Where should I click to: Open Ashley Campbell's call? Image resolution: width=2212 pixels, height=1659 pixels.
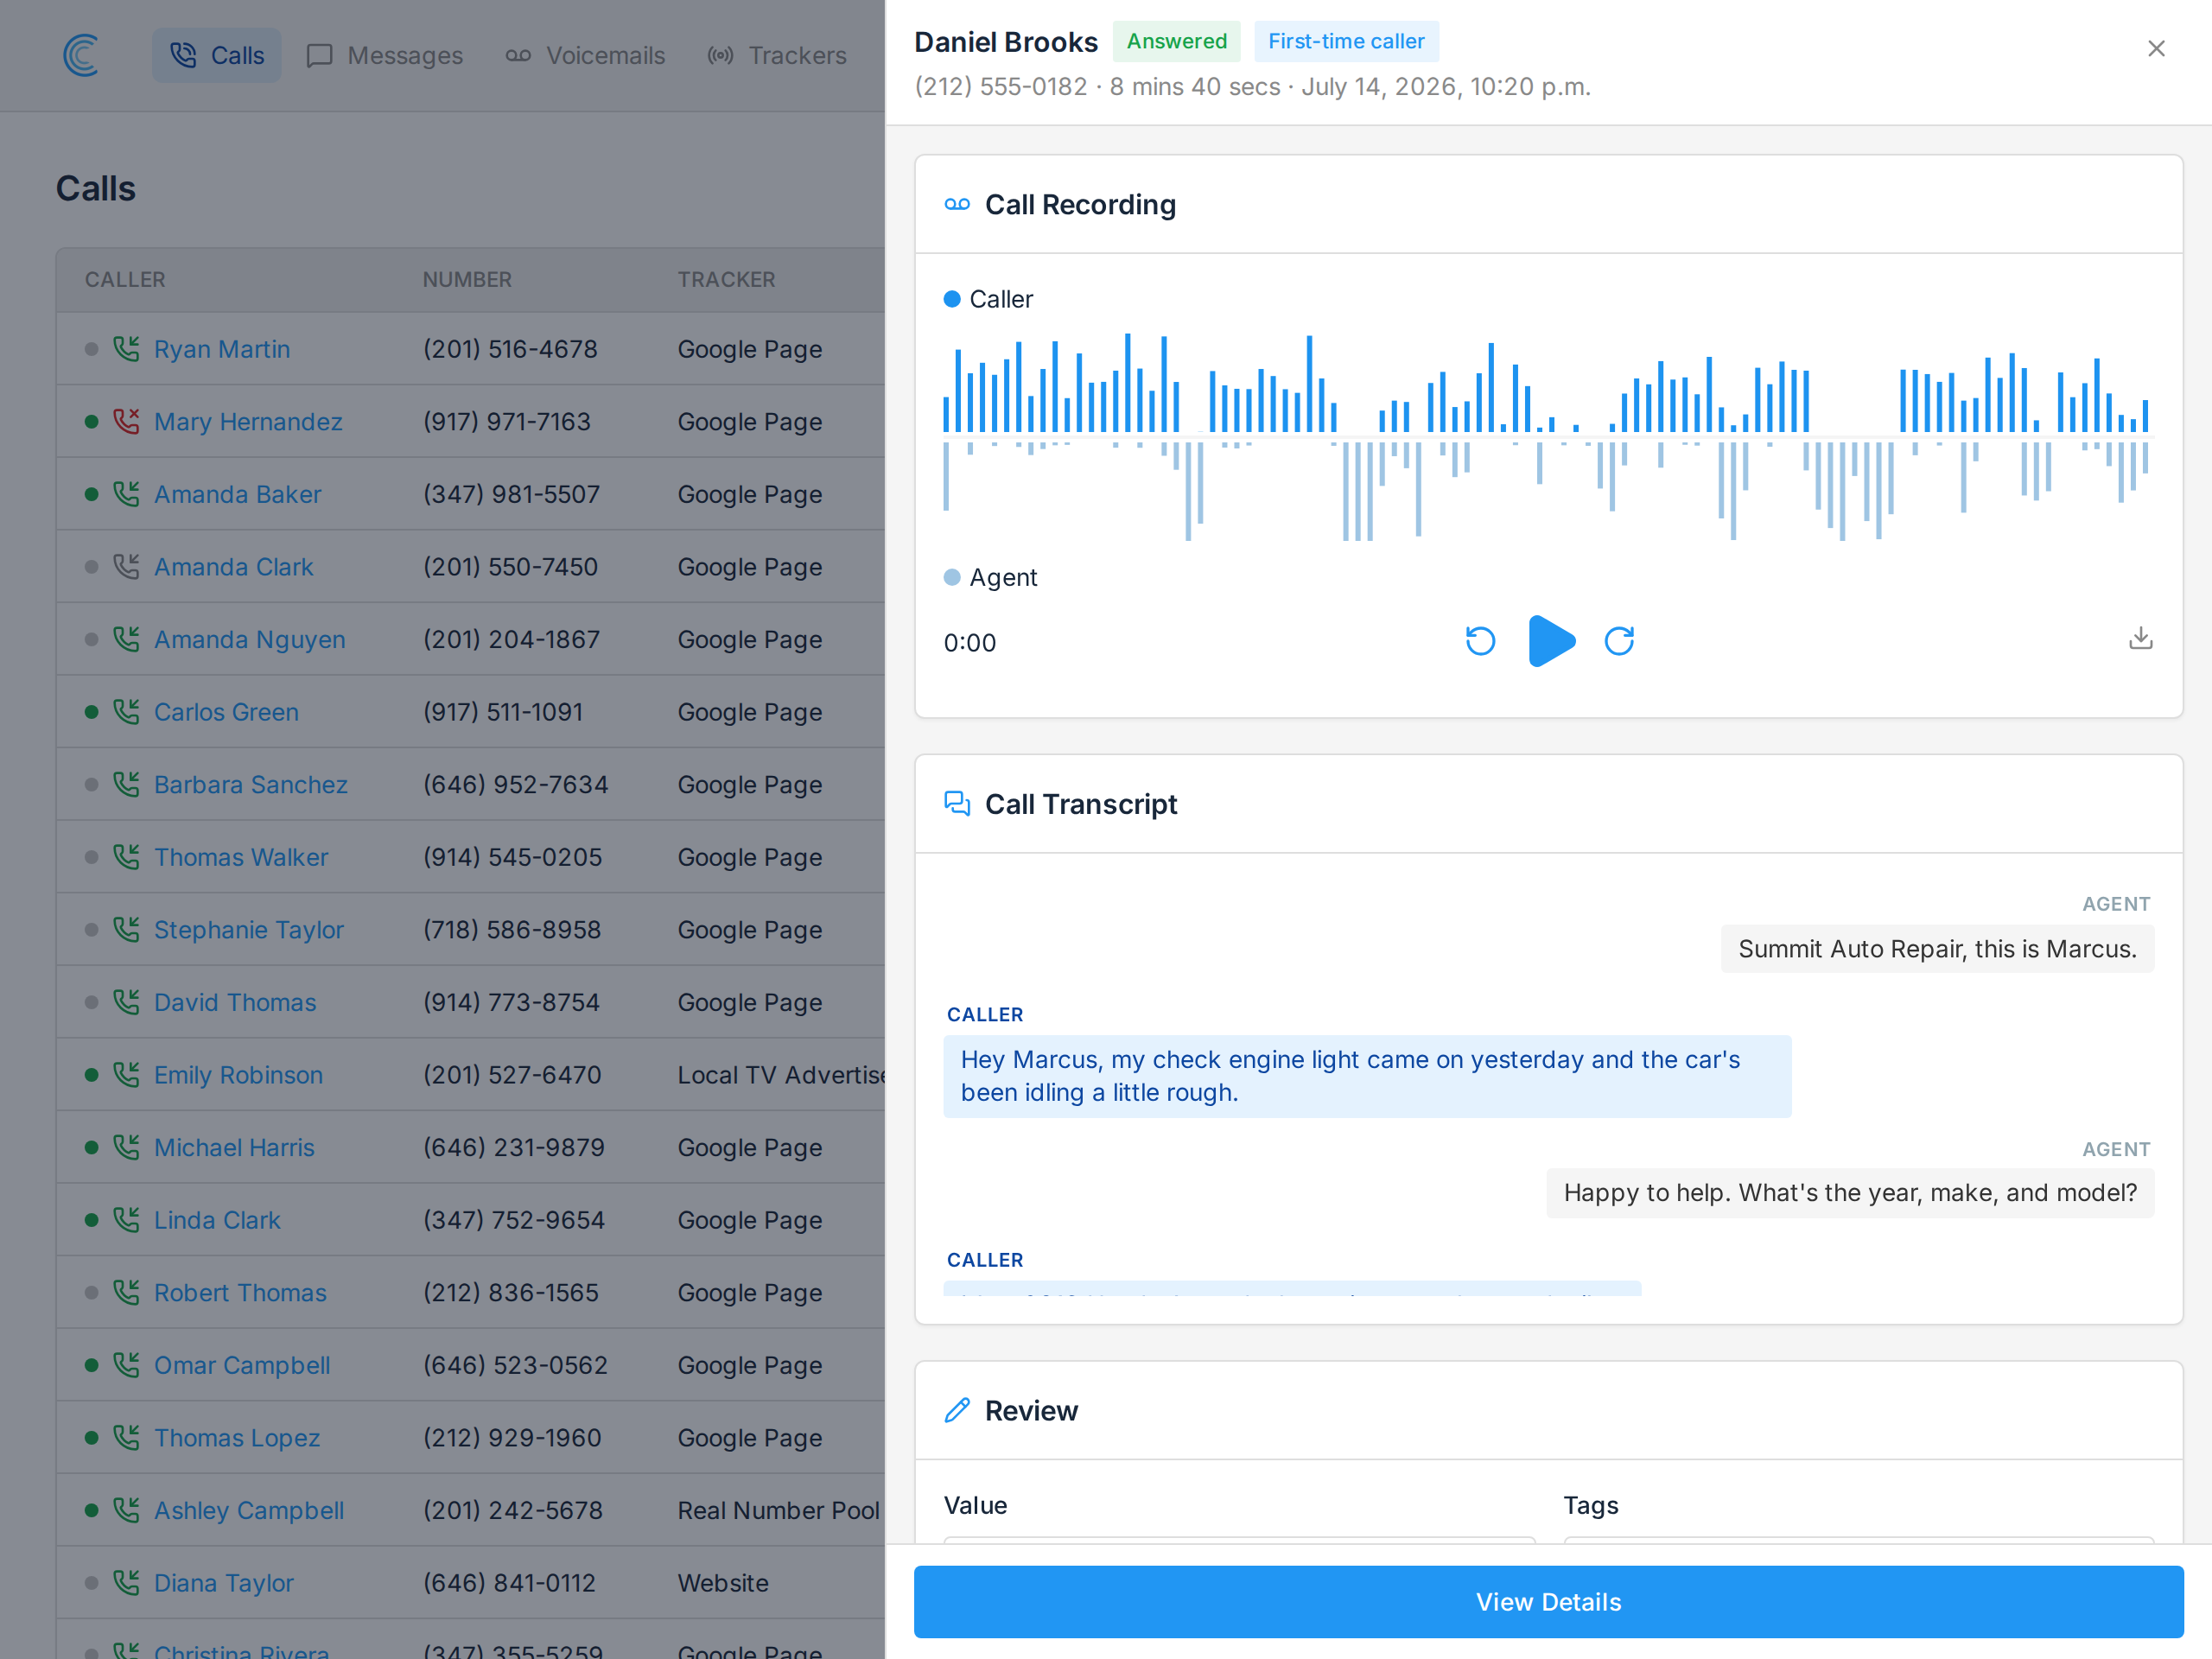[248, 1510]
